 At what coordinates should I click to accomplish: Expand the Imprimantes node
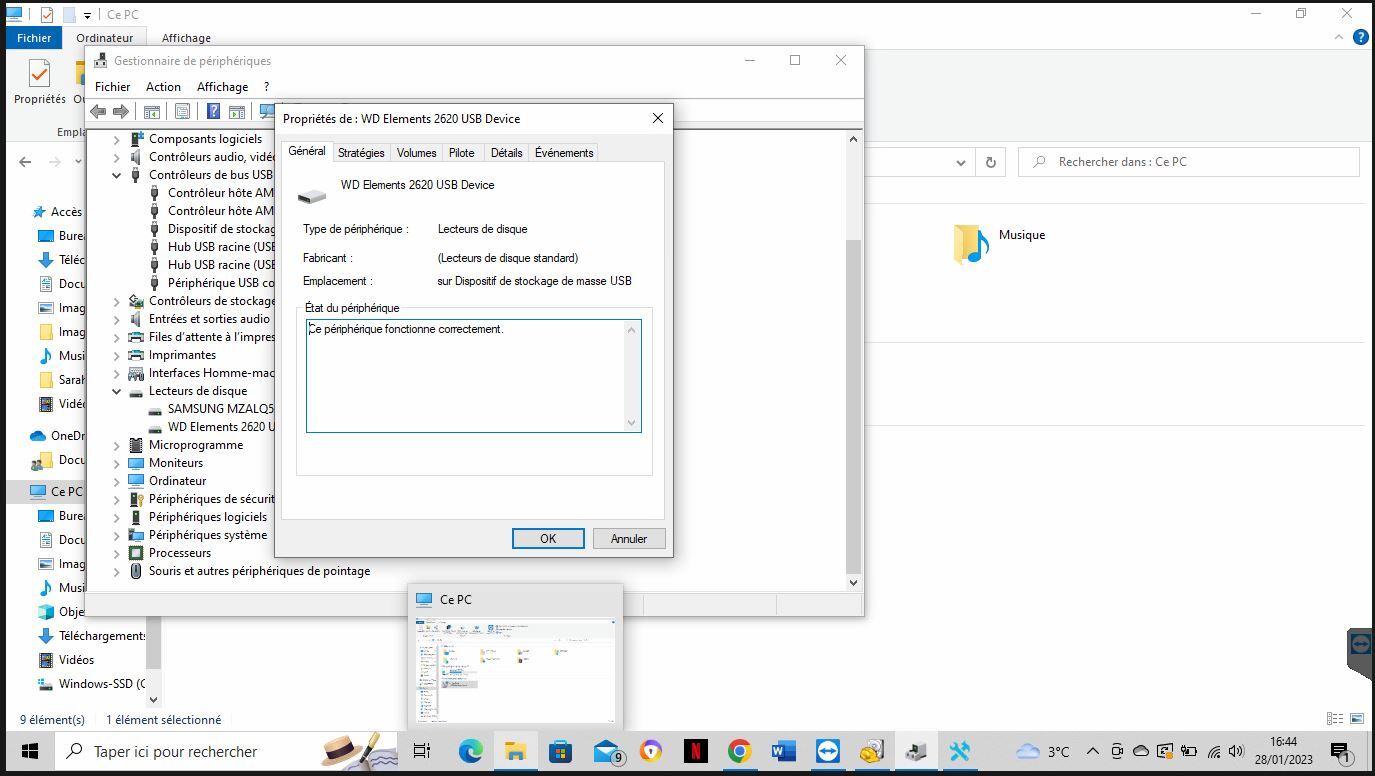coord(117,355)
